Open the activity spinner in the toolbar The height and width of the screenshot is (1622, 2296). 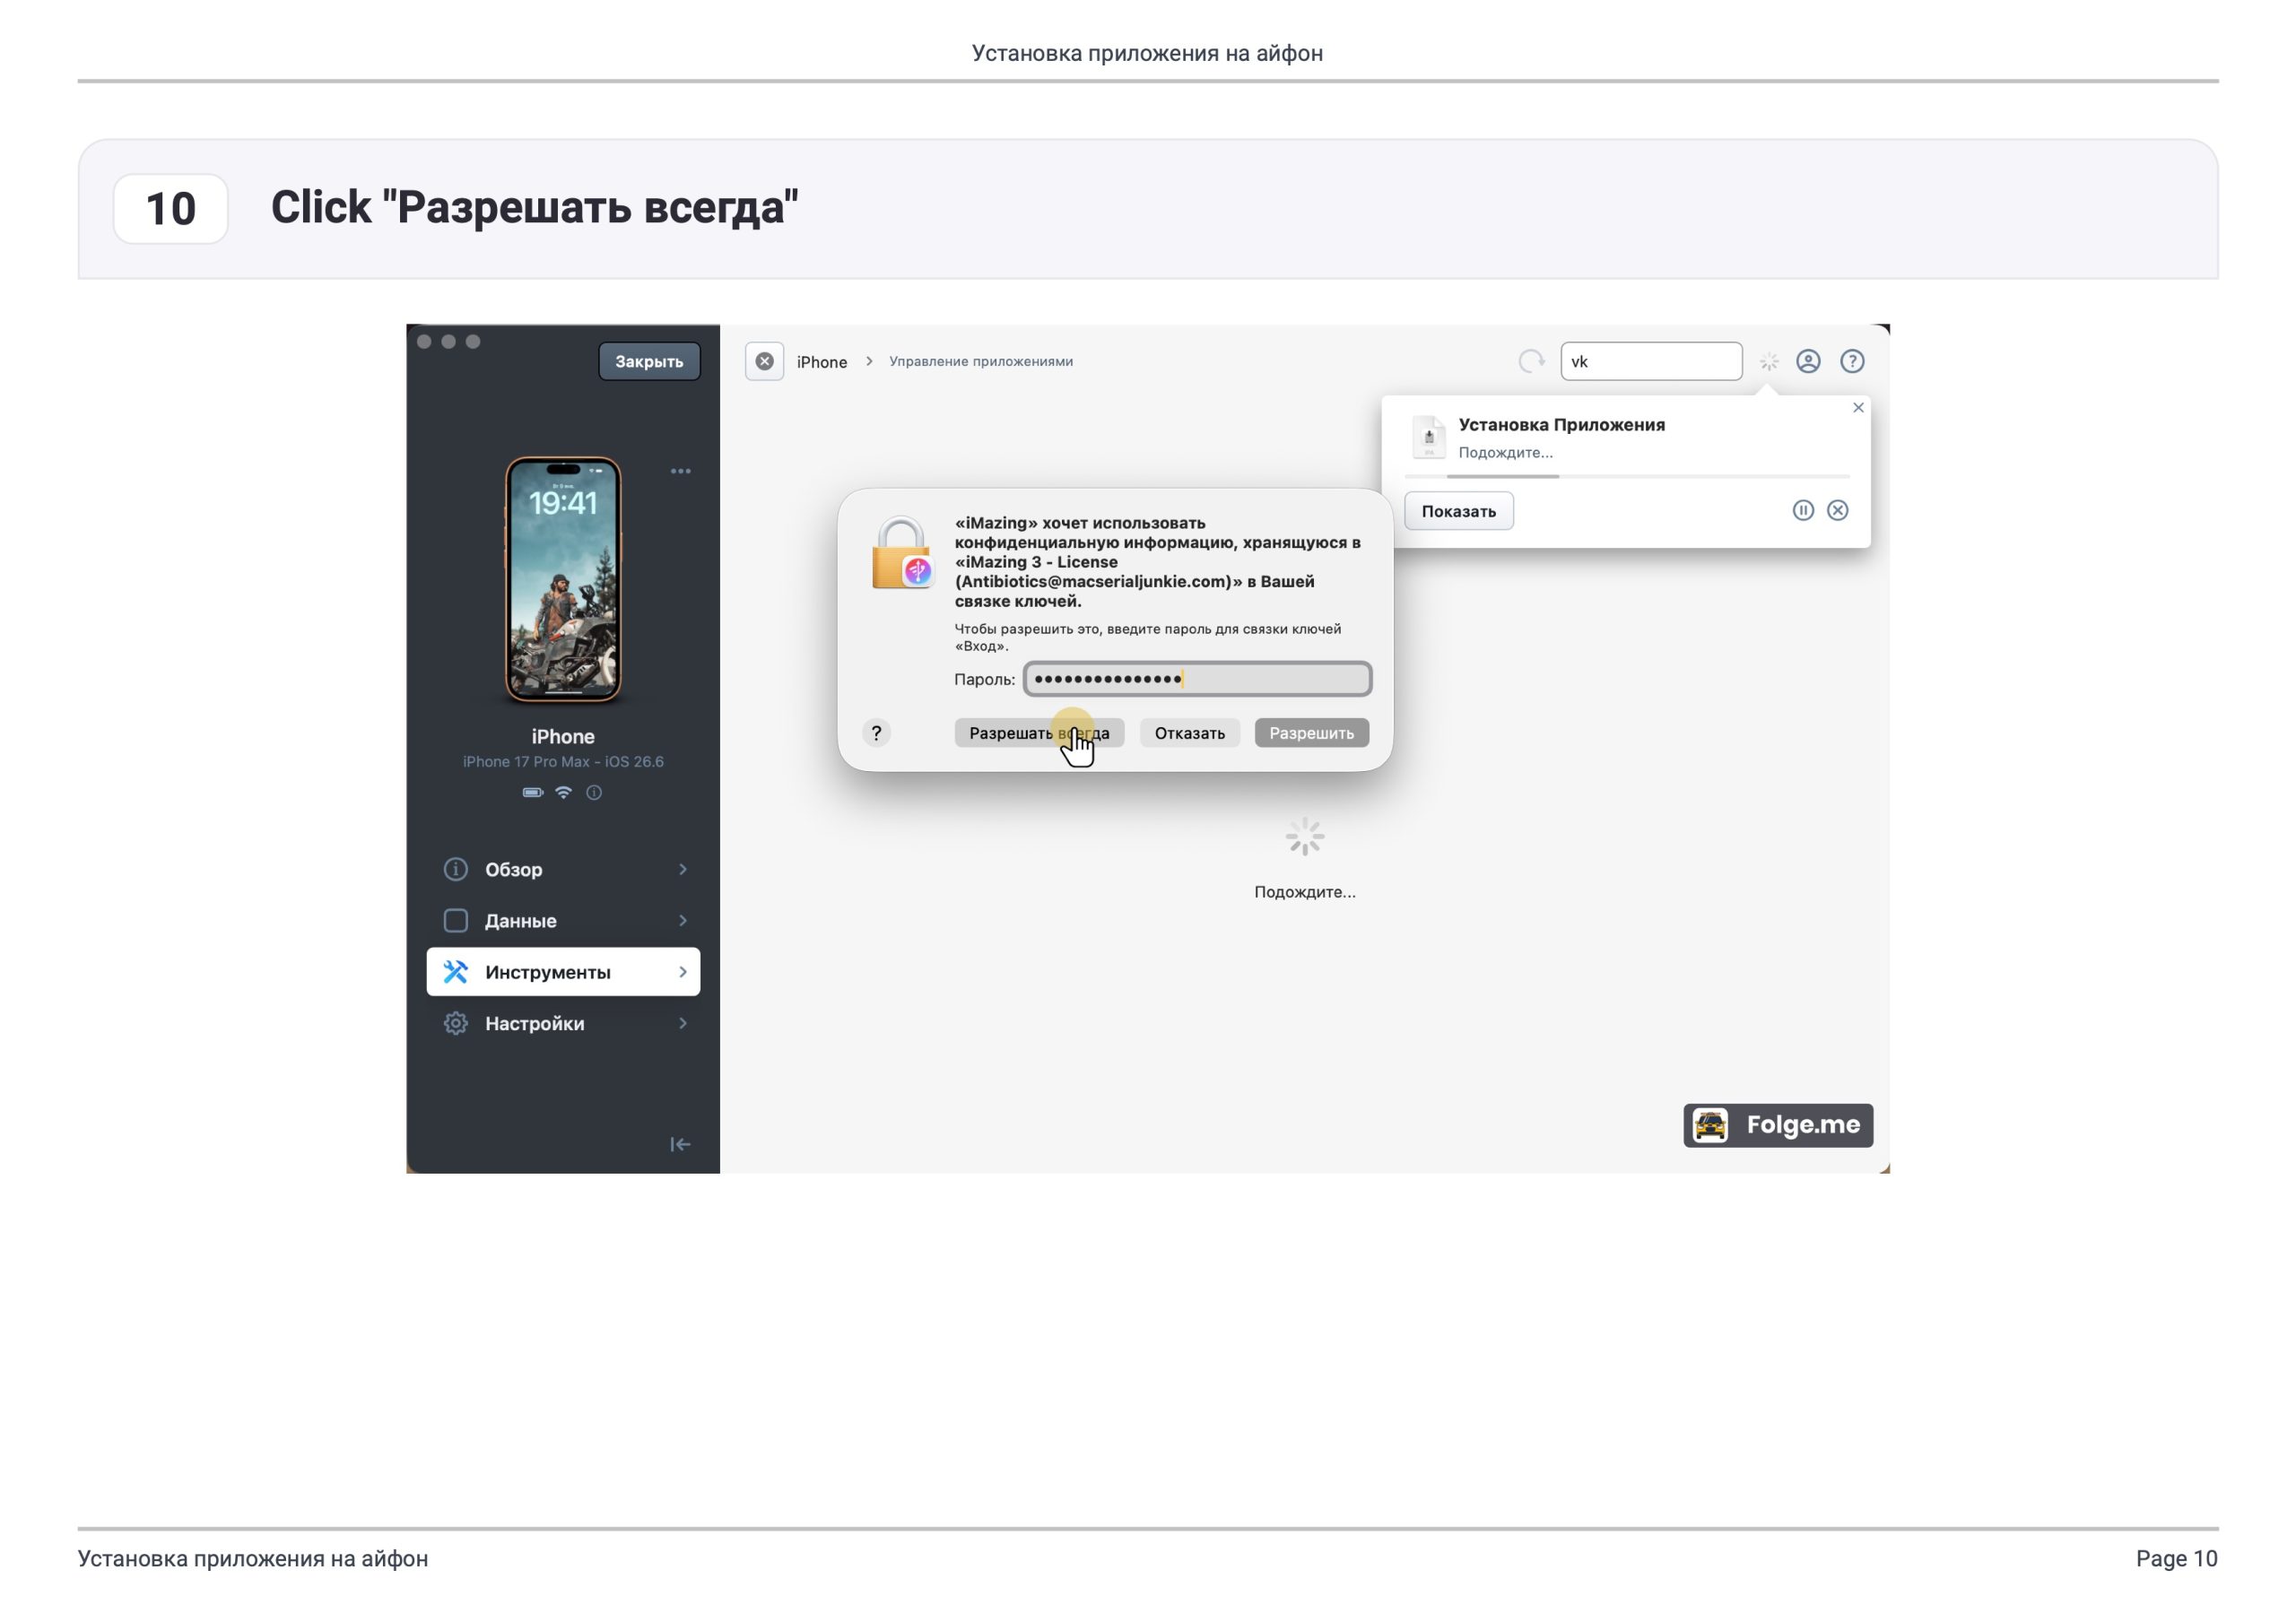[x=1769, y=361]
